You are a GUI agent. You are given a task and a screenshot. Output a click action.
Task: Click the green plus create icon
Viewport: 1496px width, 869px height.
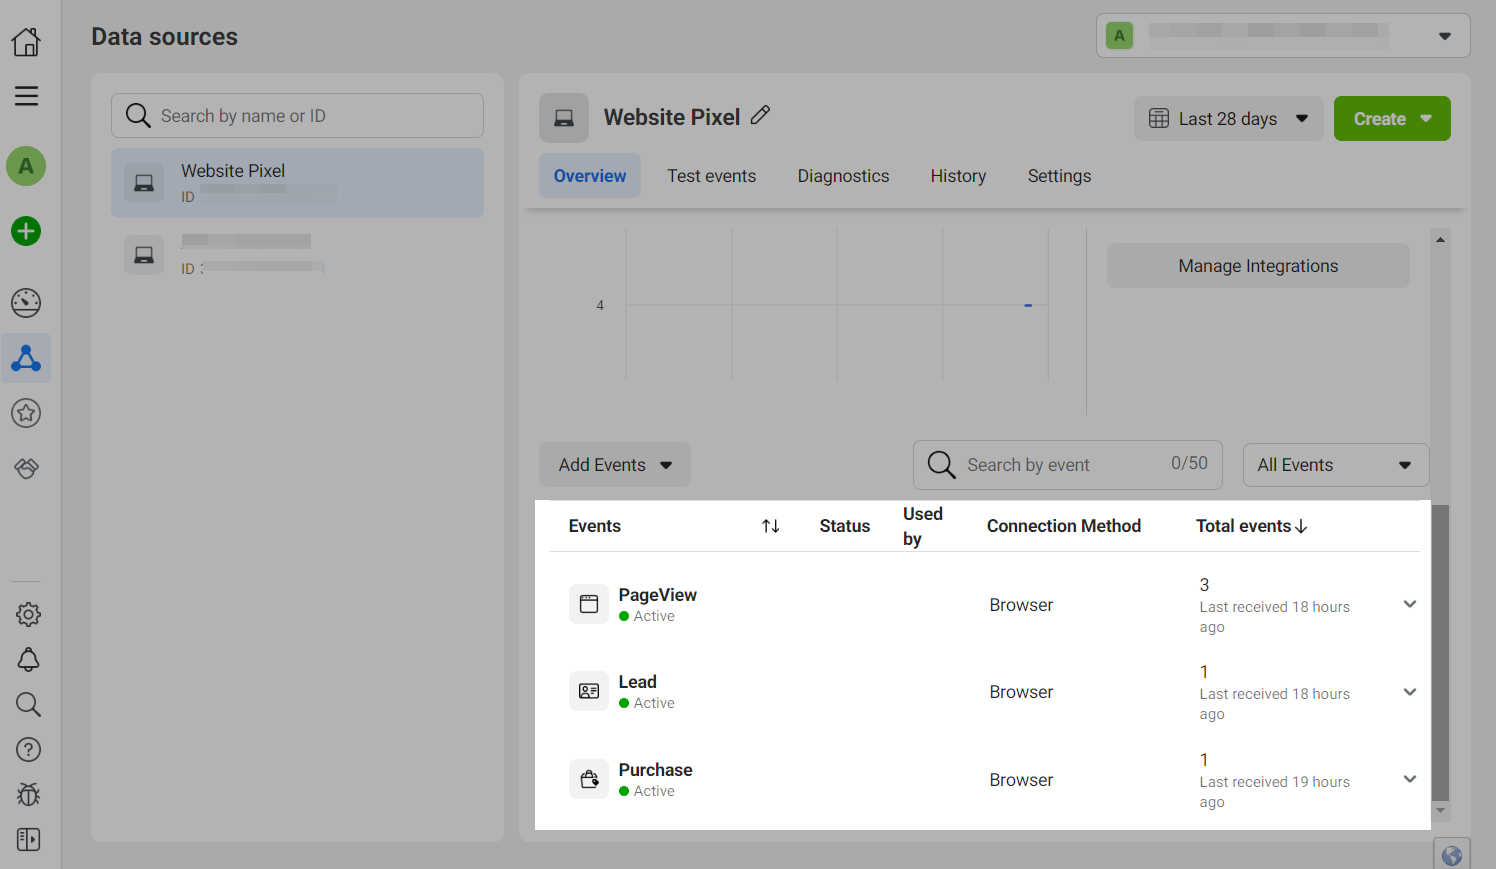(x=26, y=231)
